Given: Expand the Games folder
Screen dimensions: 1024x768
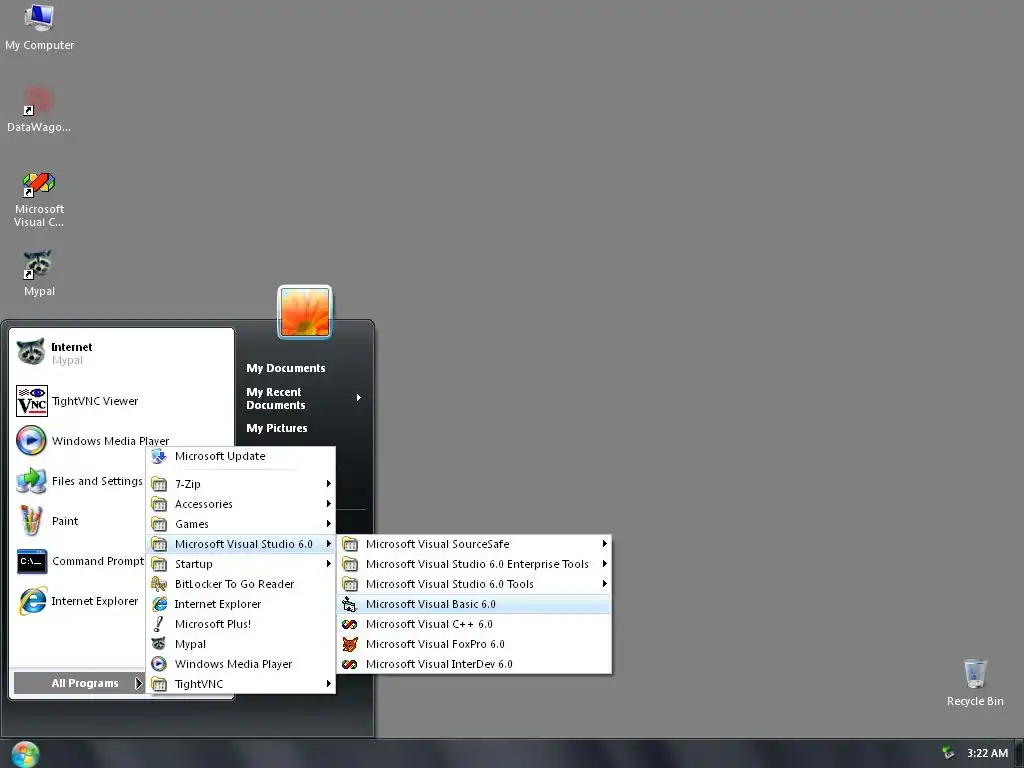Looking at the screenshot, I should 240,524.
